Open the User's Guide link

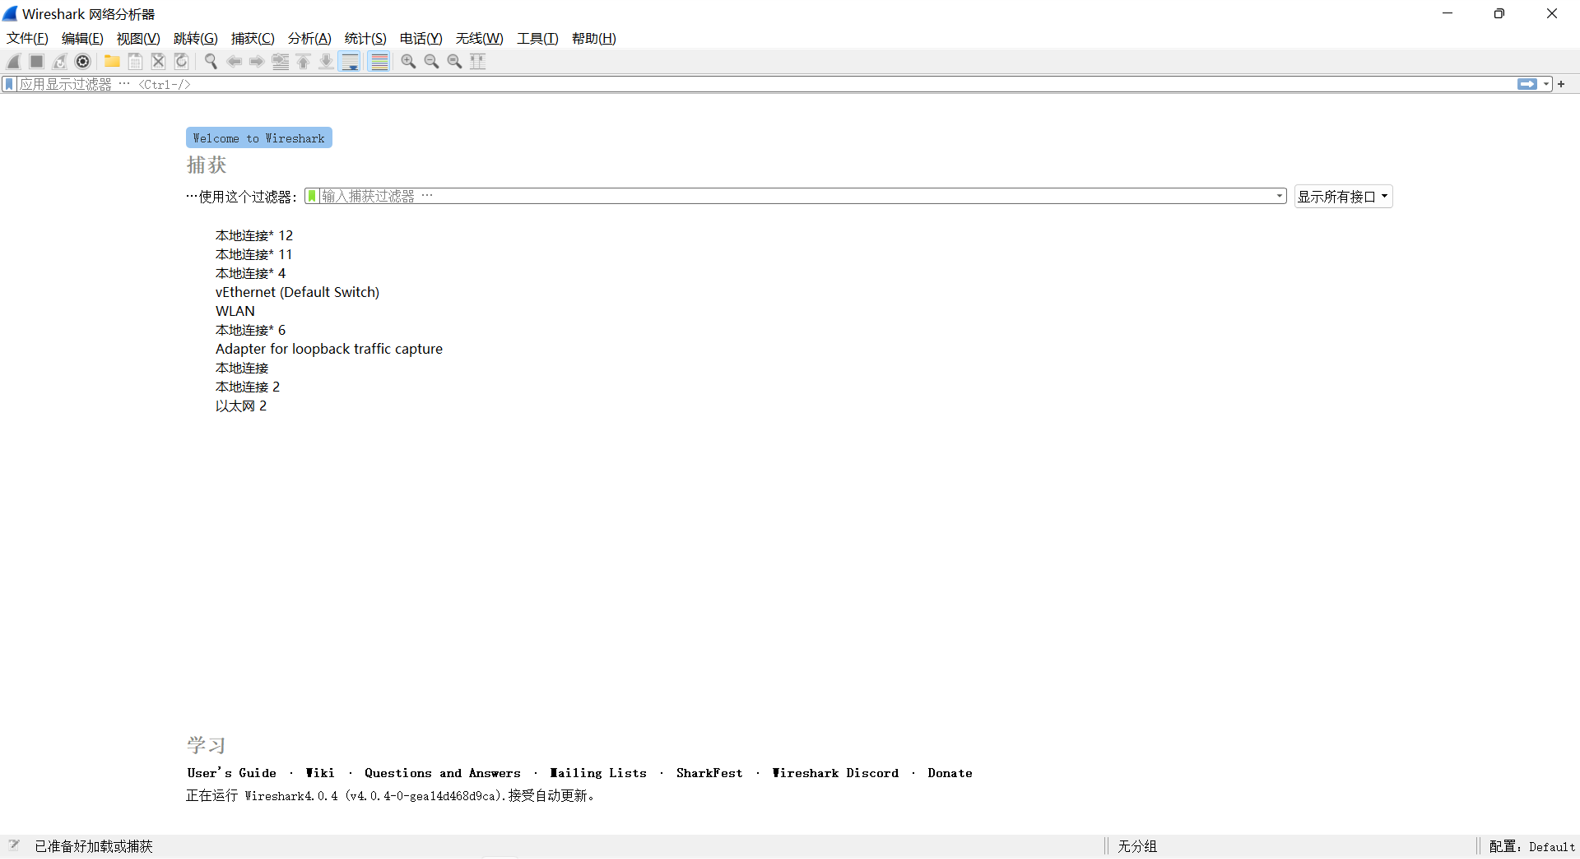click(x=232, y=773)
